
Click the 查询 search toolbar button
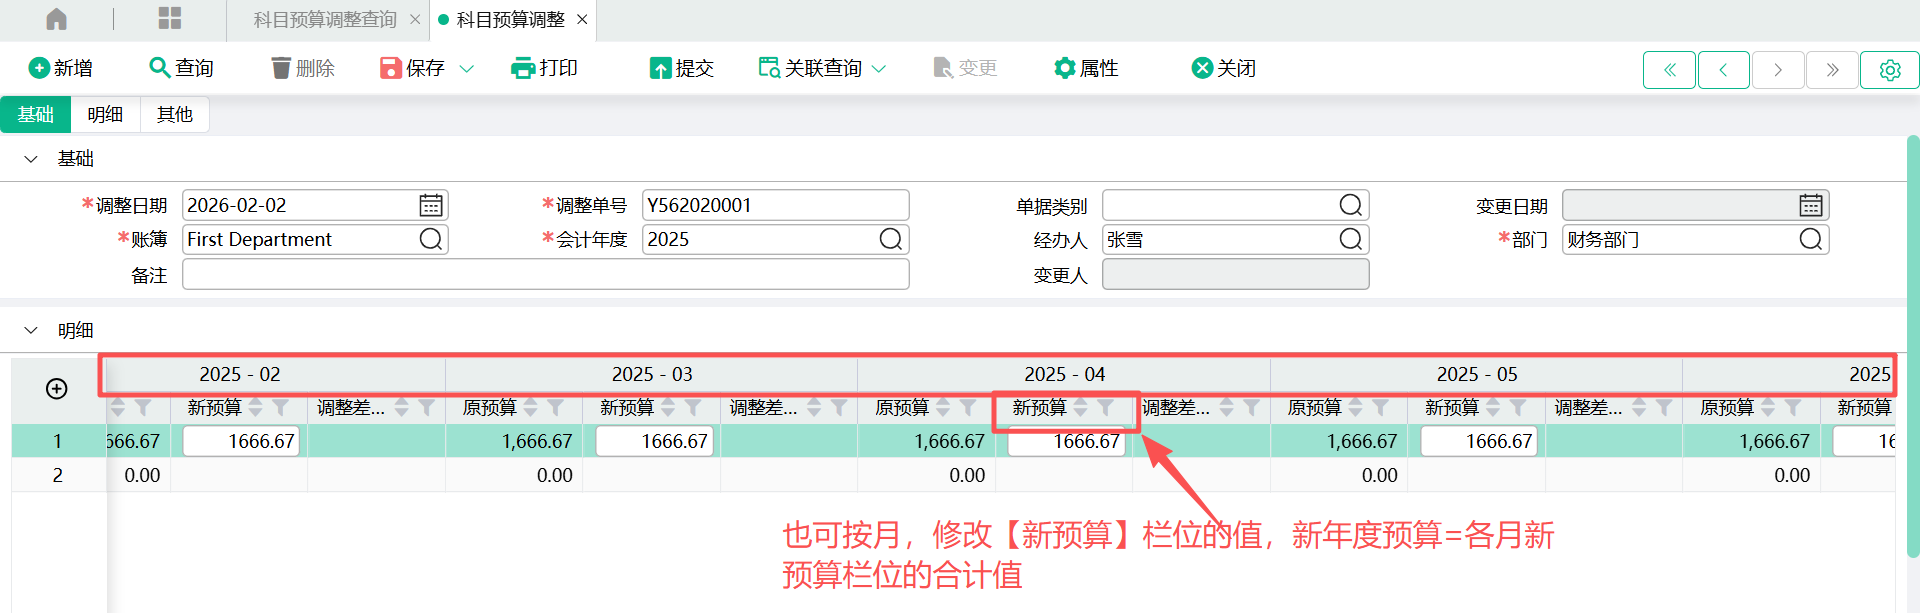point(181,68)
